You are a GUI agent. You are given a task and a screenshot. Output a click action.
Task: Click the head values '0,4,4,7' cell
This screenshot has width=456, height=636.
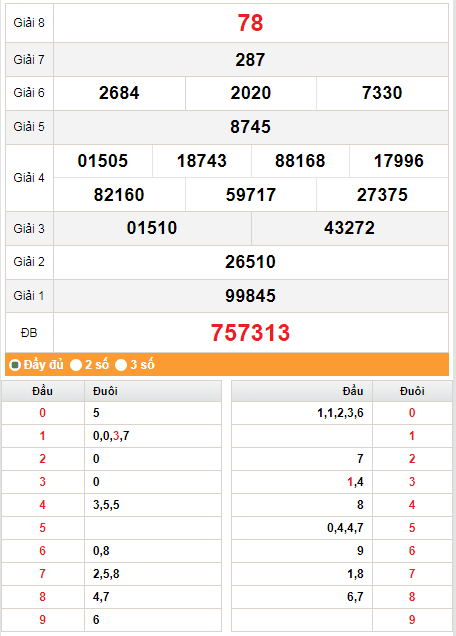[302, 528]
